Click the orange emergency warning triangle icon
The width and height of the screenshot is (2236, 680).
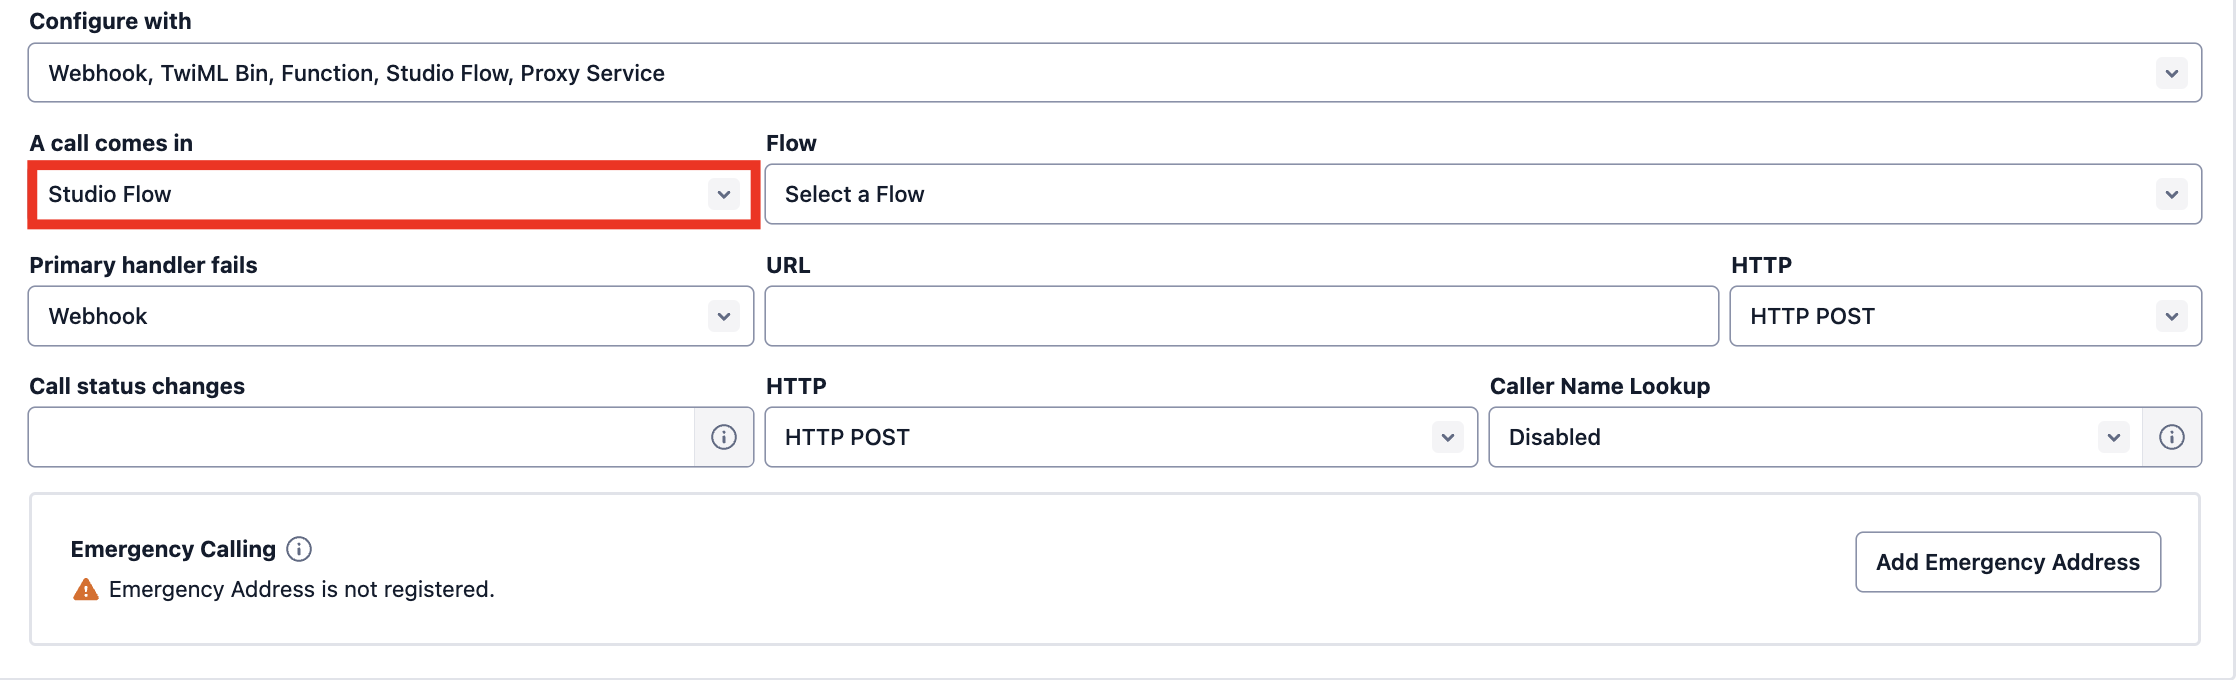86,590
